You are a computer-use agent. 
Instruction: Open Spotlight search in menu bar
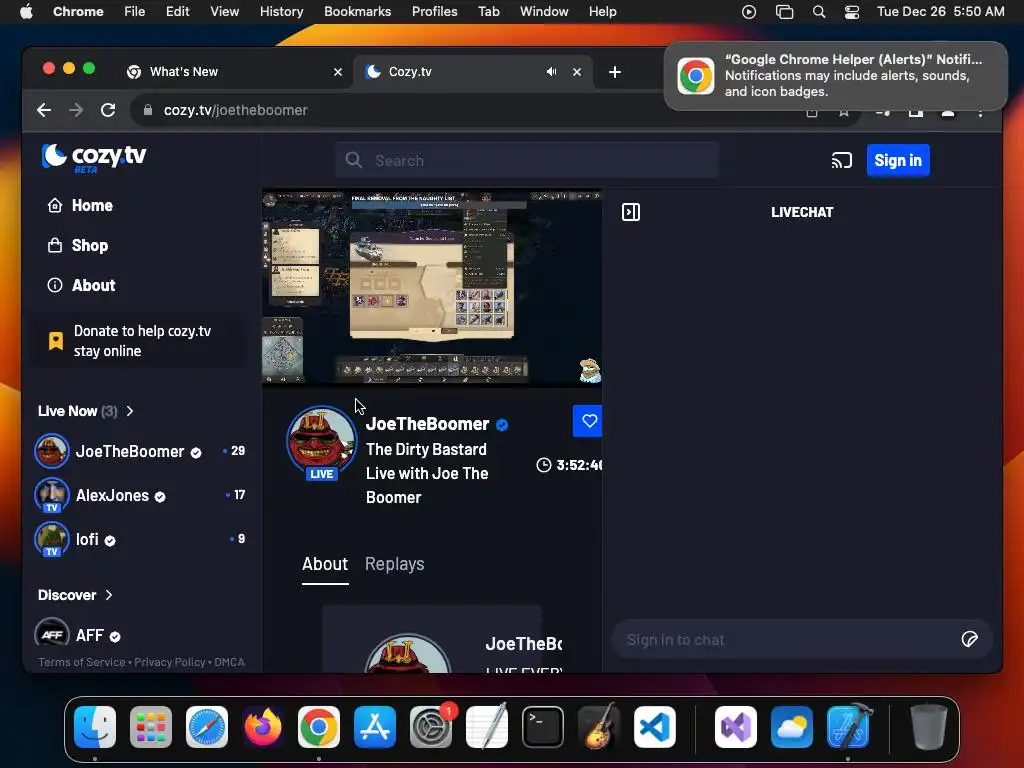point(818,12)
